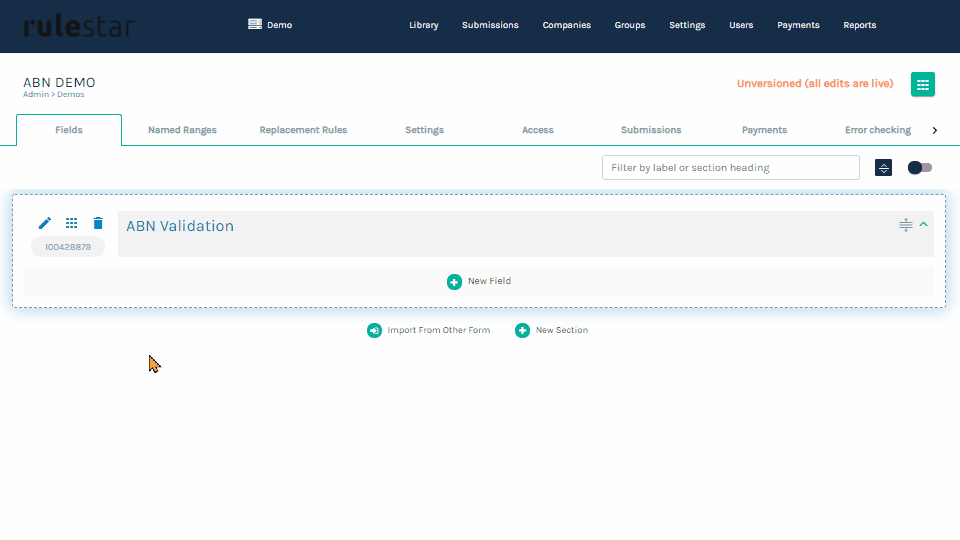This screenshot has width=960, height=540.
Task: Switch to the form Payments tab
Action: click(x=765, y=130)
